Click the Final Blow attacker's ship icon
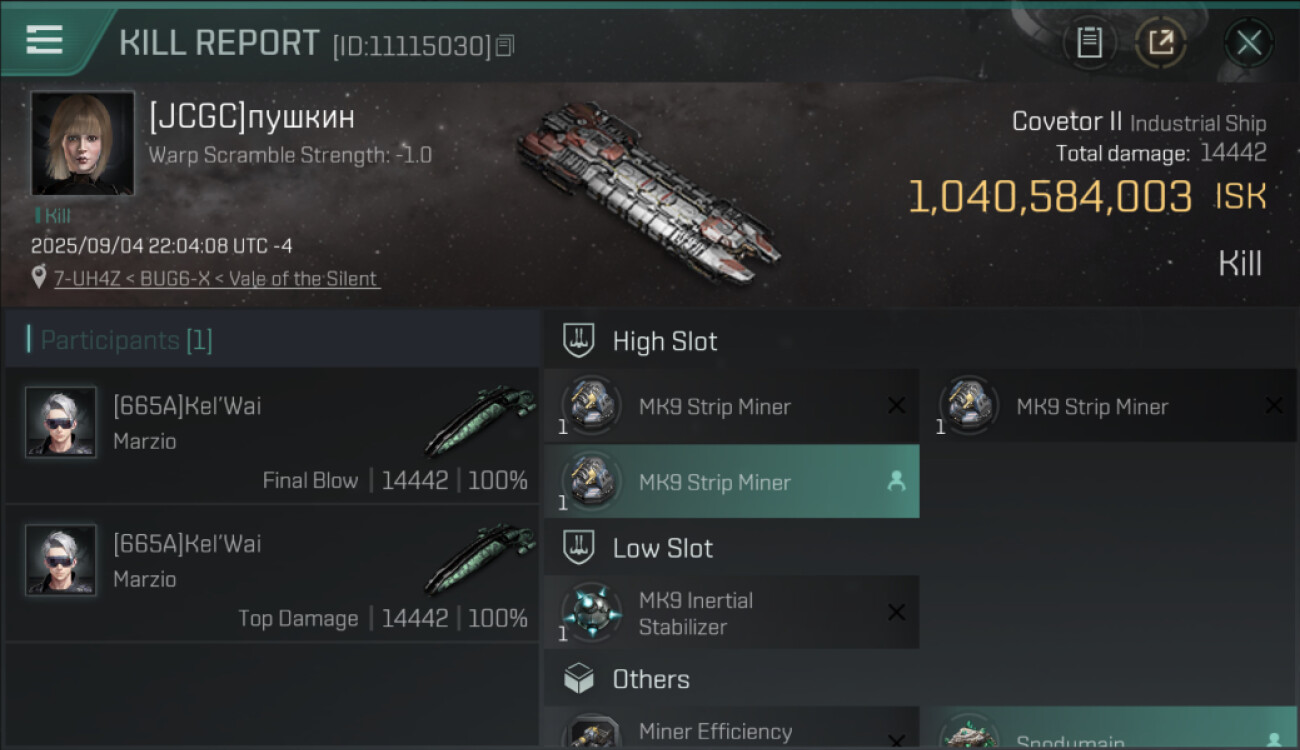 pos(482,420)
